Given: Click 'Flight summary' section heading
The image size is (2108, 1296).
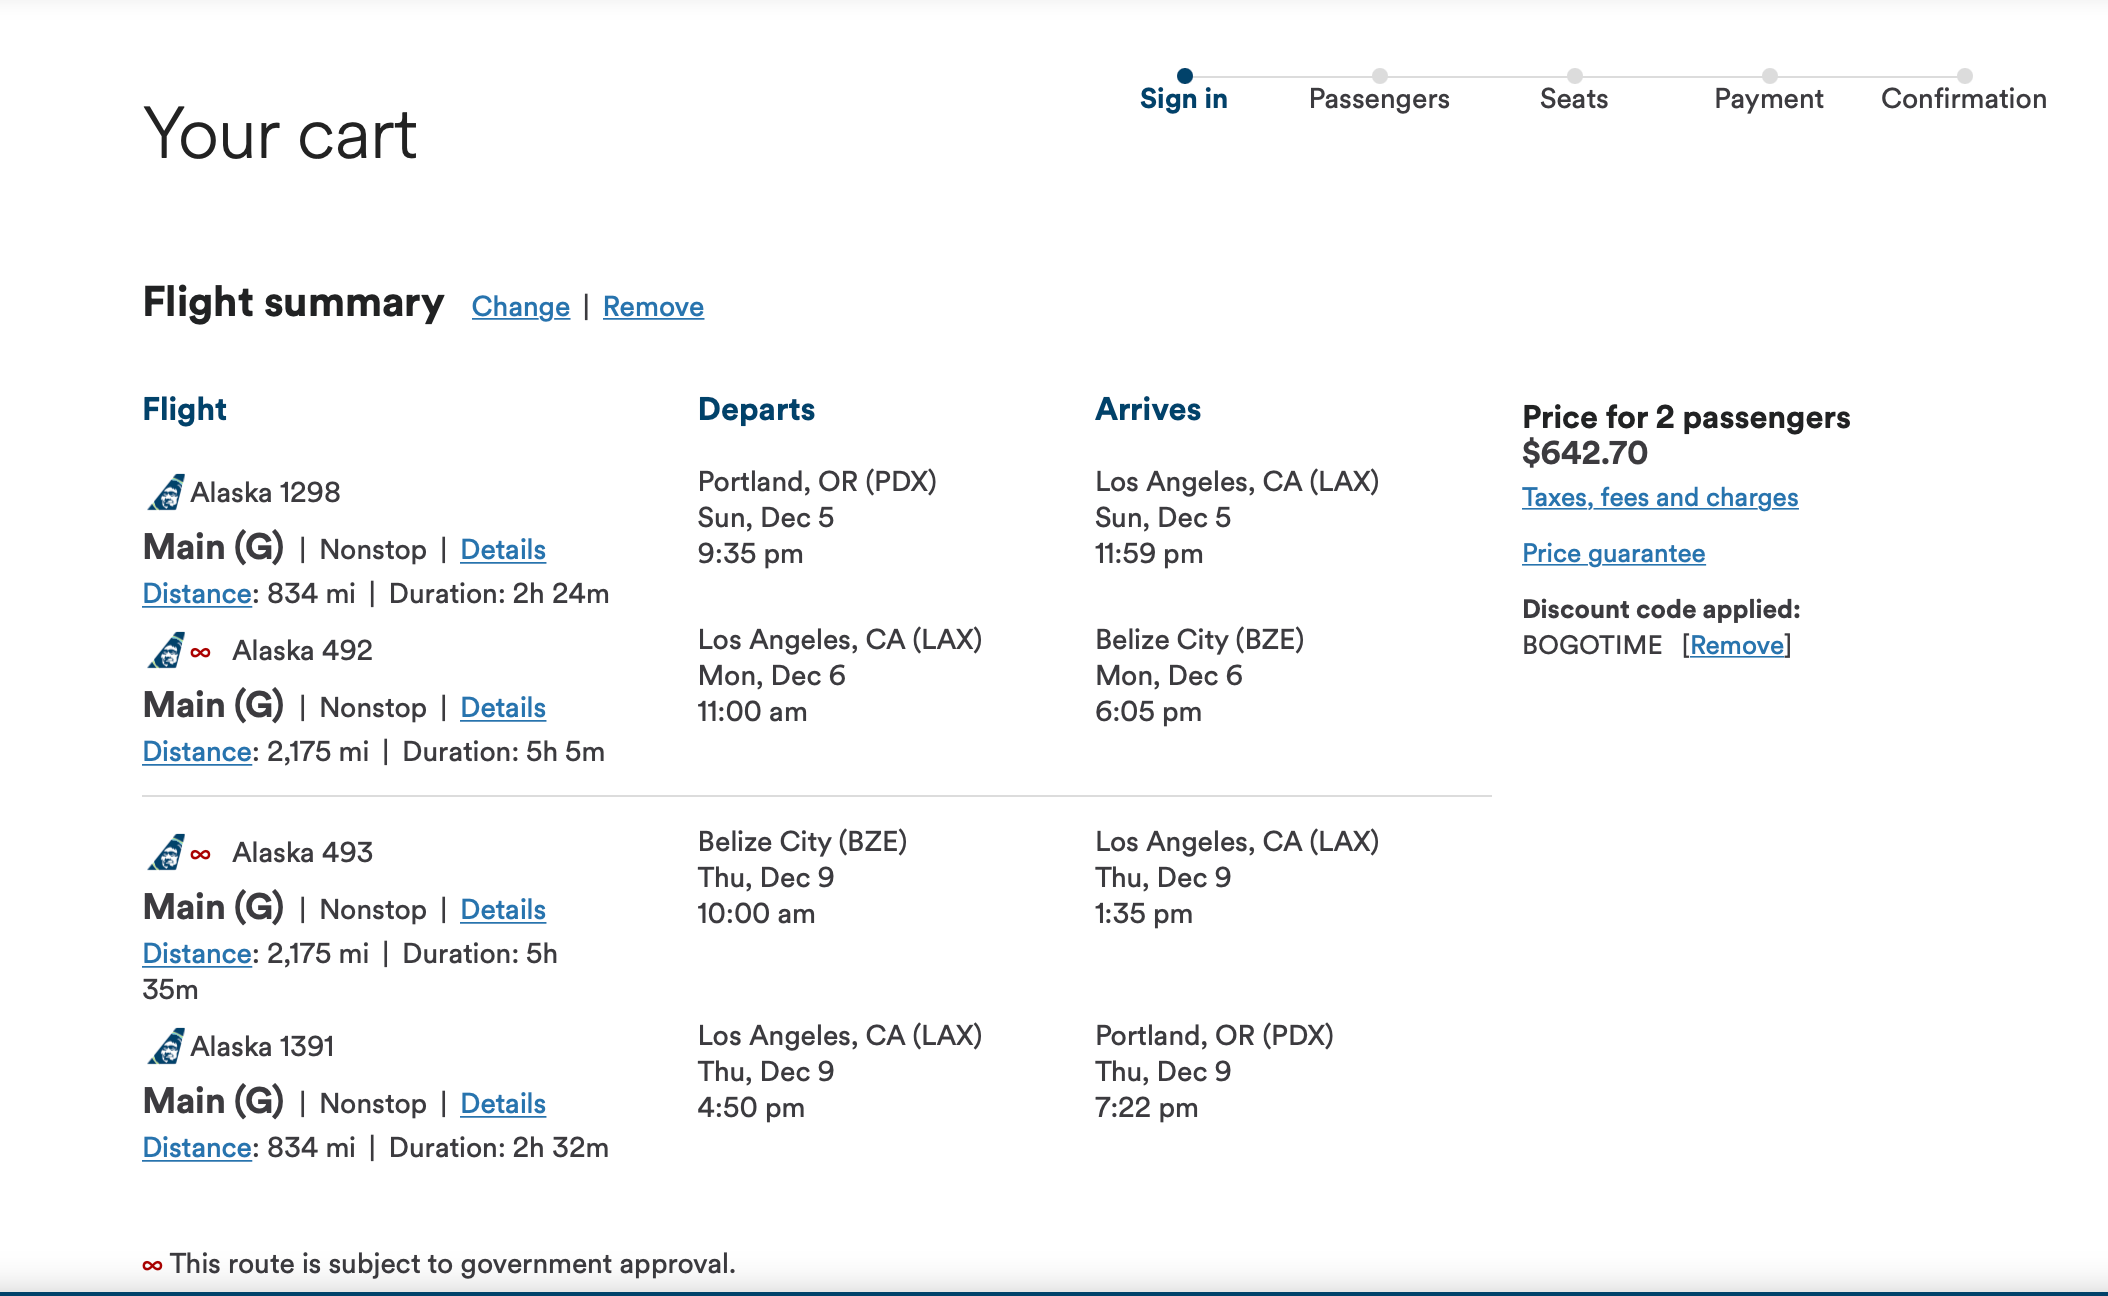Looking at the screenshot, I should point(293,302).
